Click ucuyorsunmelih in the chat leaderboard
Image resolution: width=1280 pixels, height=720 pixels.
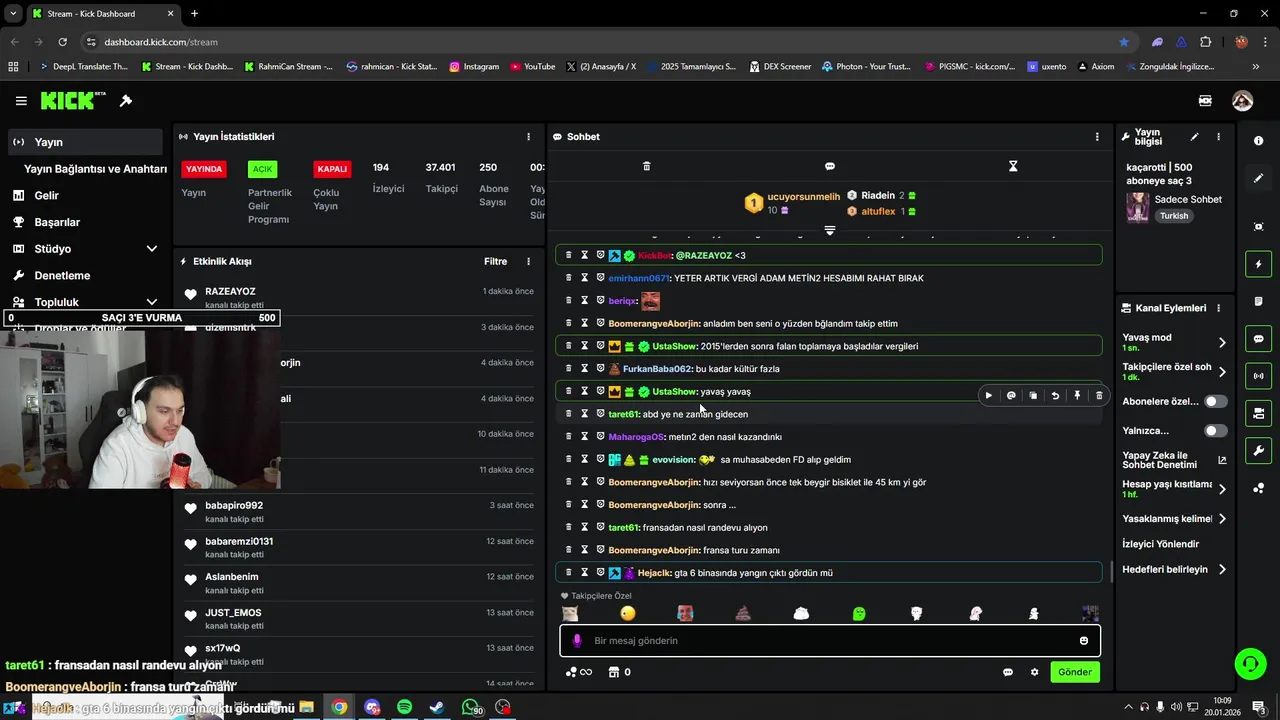pyautogui.click(x=804, y=197)
